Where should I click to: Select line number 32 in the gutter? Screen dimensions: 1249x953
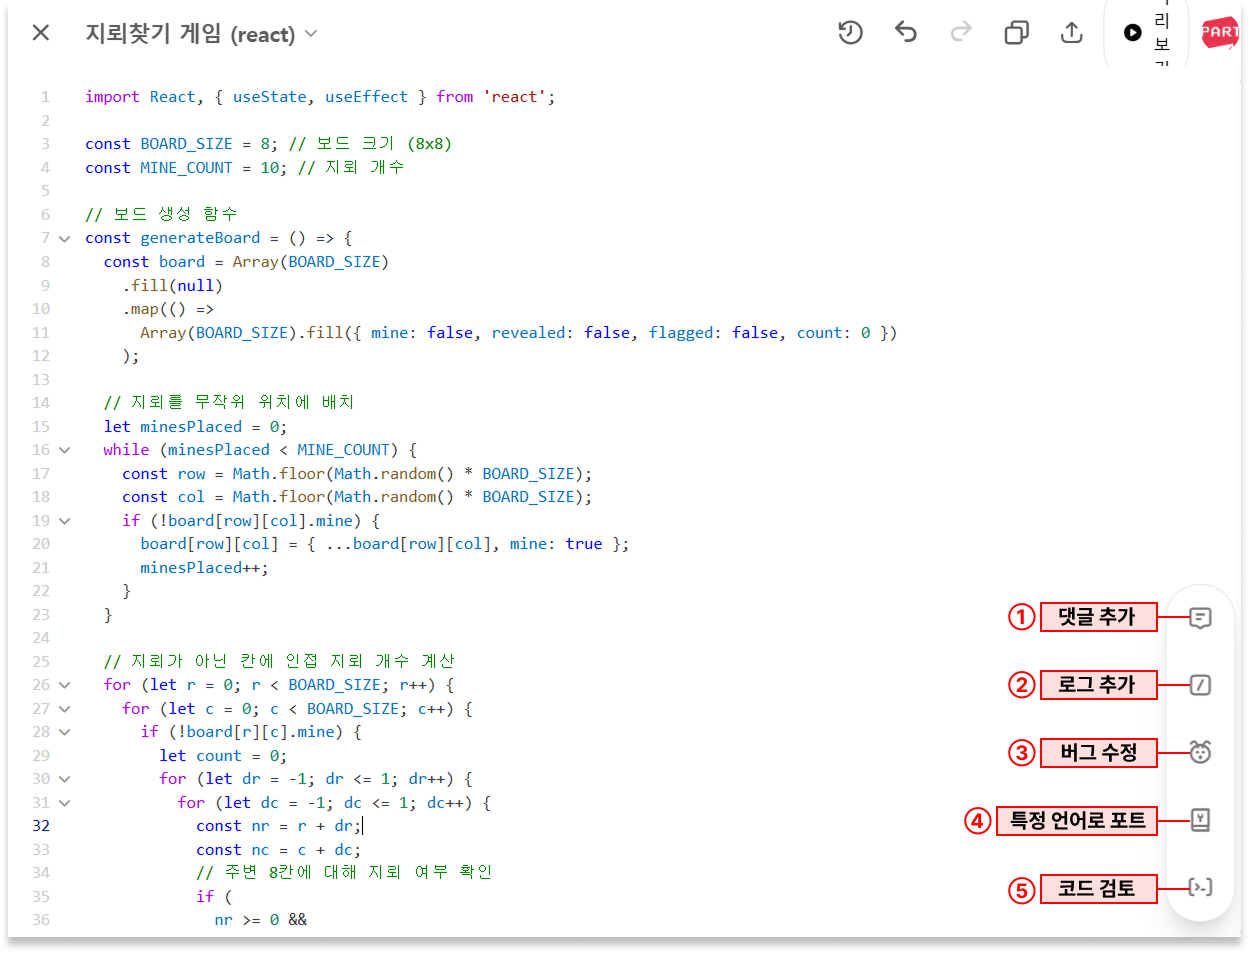click(x=41, y=826)
